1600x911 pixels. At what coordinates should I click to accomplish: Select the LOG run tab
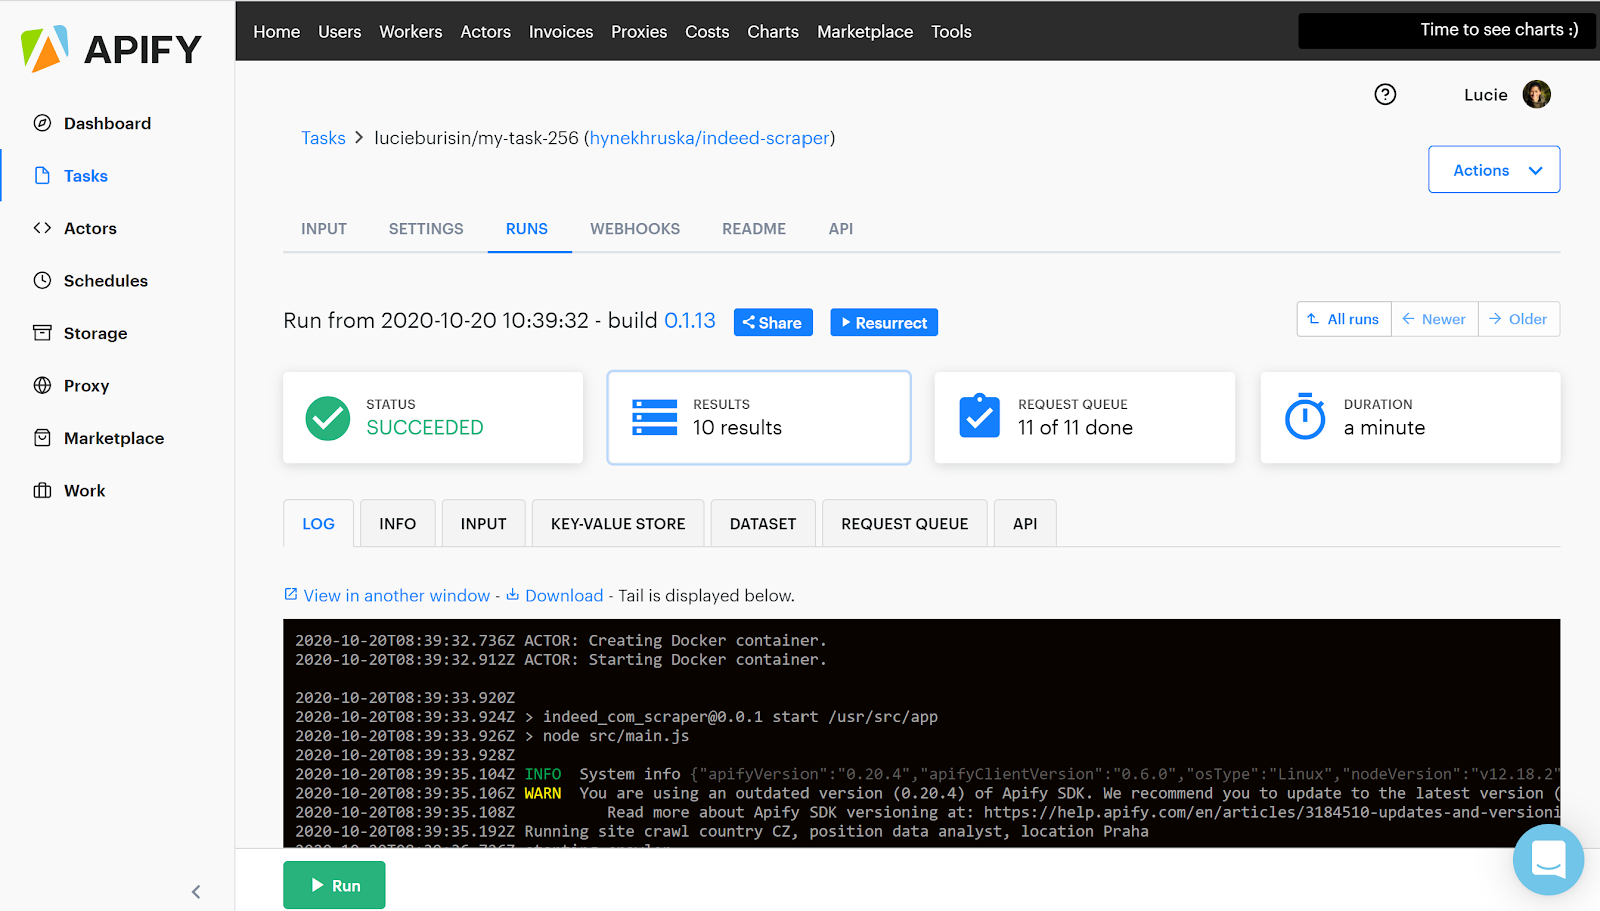[319, 524]
